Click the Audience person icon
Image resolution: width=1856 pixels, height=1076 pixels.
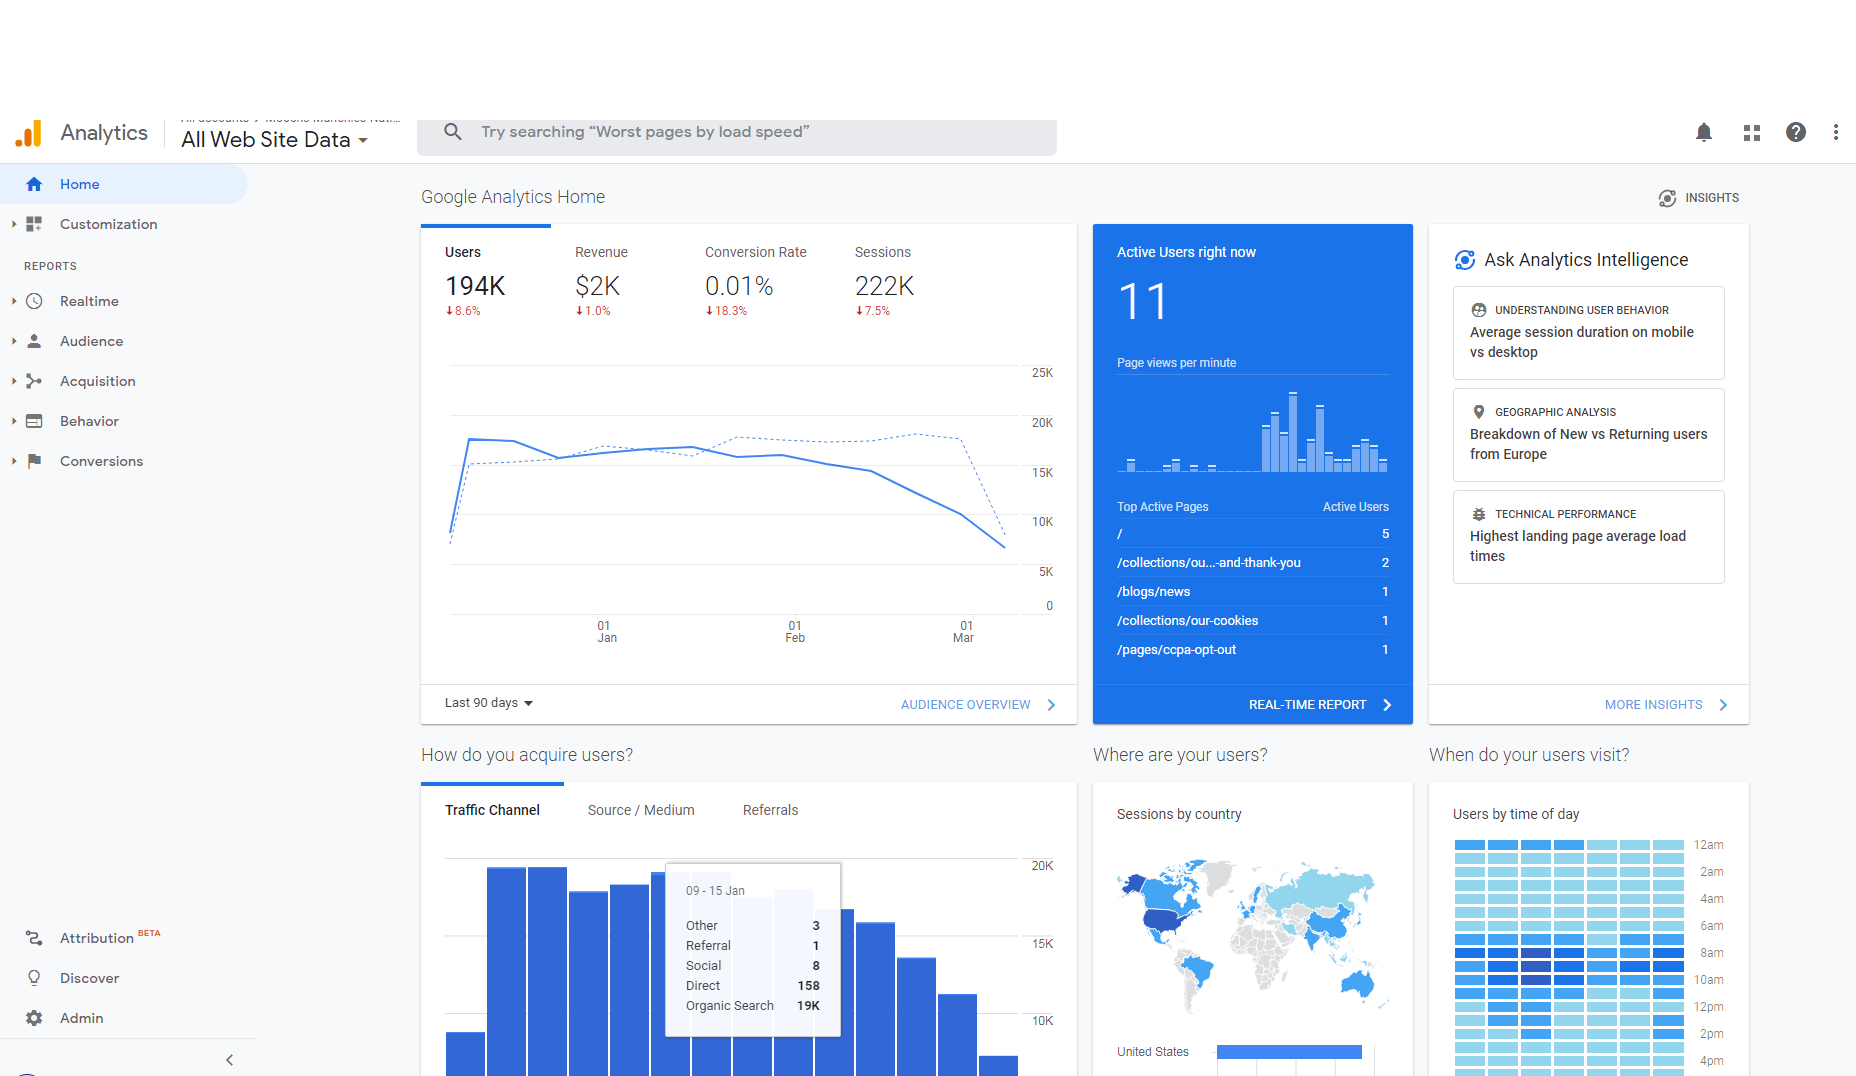pos(34,341)
